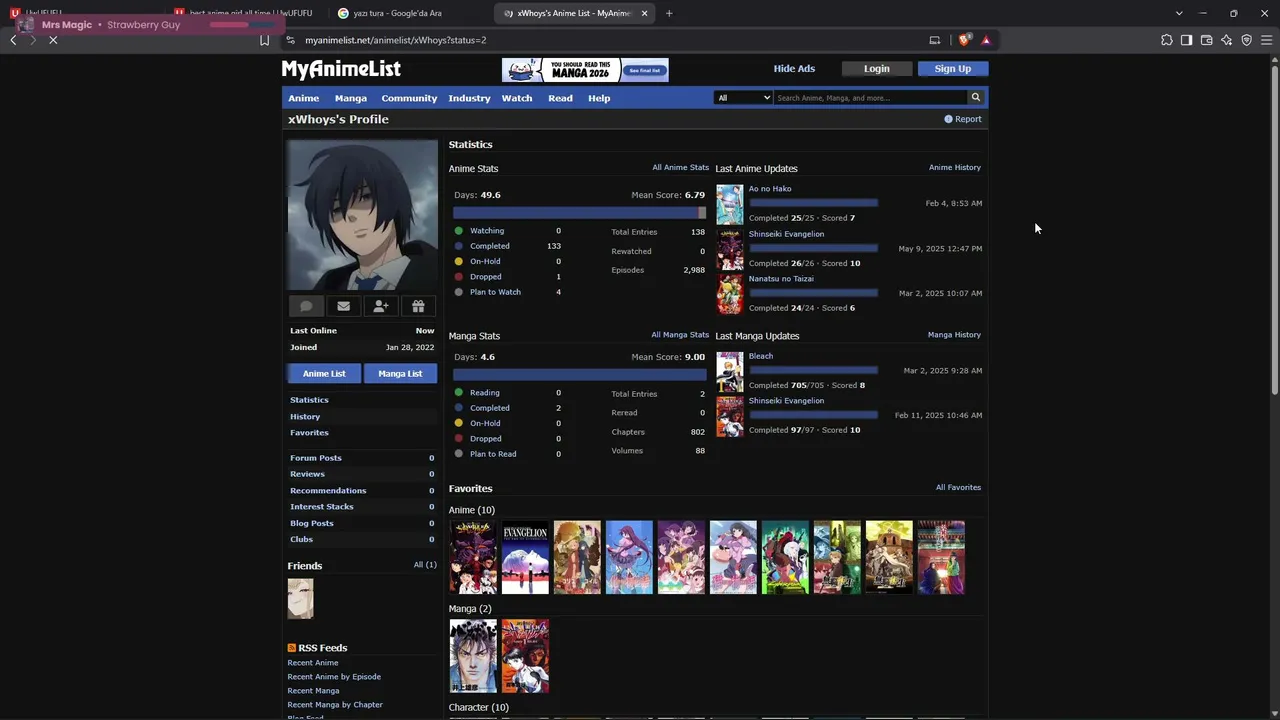This screenshot has height=720, width=1280.
Task: Click the cast screen icon in address bar
Action: tap(935, 40)
